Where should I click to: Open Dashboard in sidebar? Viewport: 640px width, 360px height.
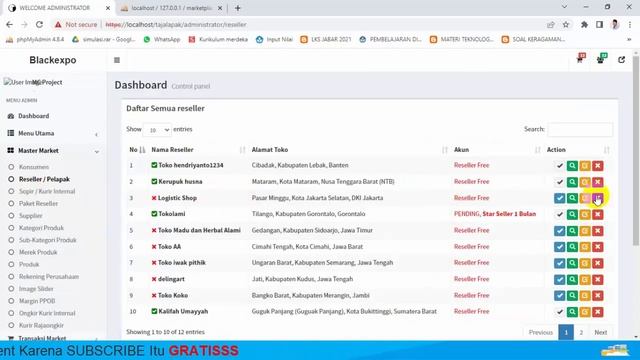tap(33, 116)
